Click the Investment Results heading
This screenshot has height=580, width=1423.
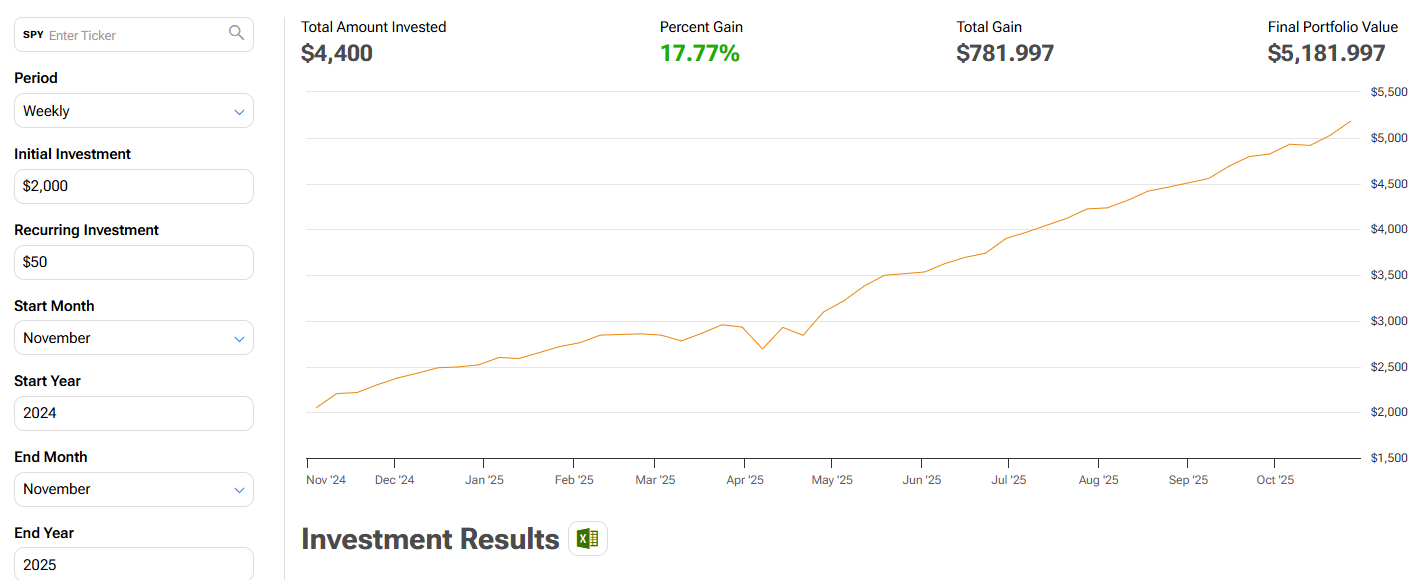pos(430,539)
